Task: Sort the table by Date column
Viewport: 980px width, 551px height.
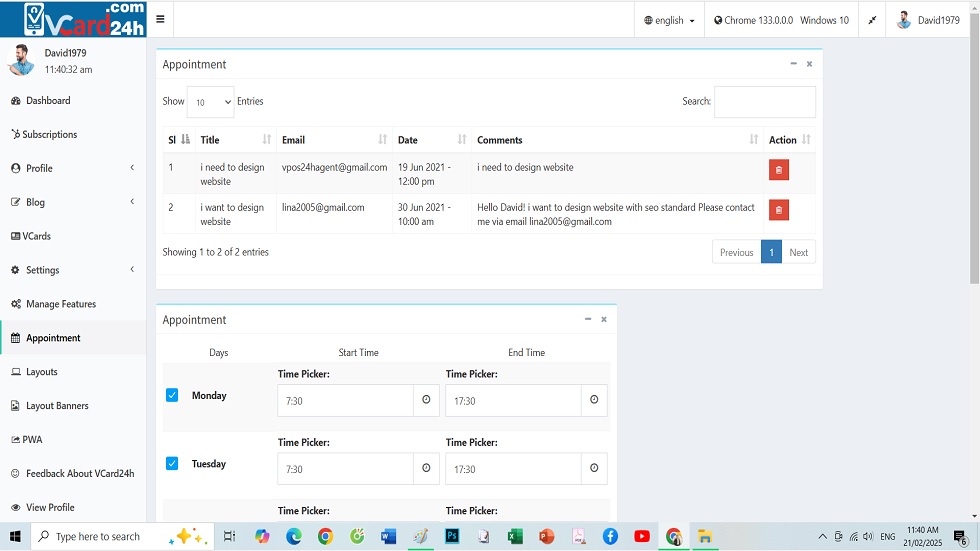Action: coord(431,140)
